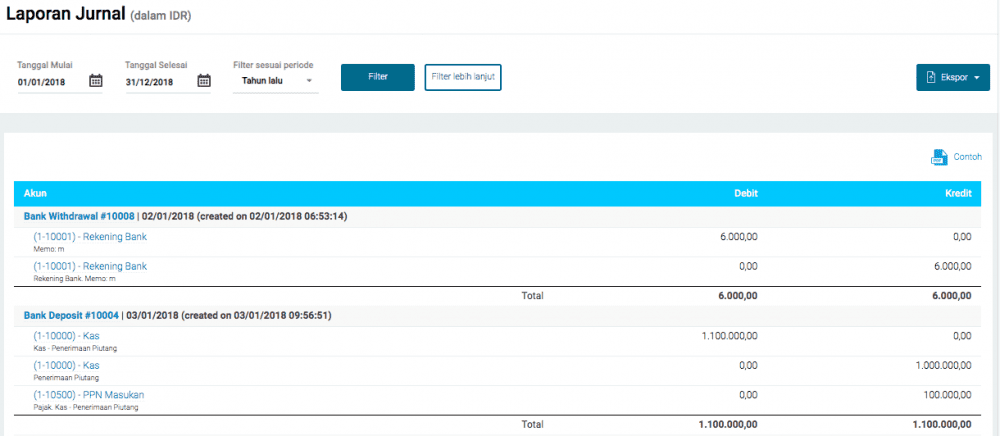Open Bank Withdrawal #10008 transaction link
Image resolution: width=1000 pixels, height=436 pixels.
pos(80,216)
